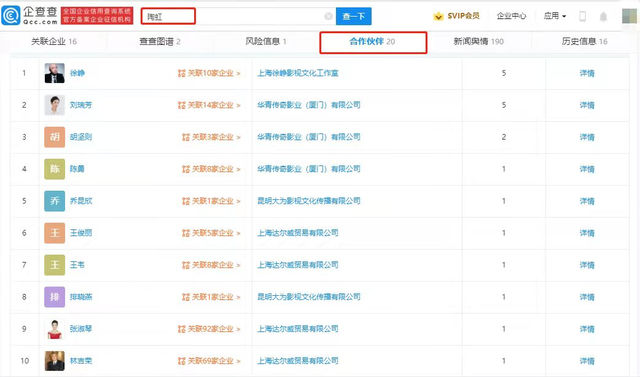This screenshot has width=640, height=377.
Task: Open 昆明大为影视文化传播有限公司 in row 8
Action: pyautogui.click(x=309, y=297)
